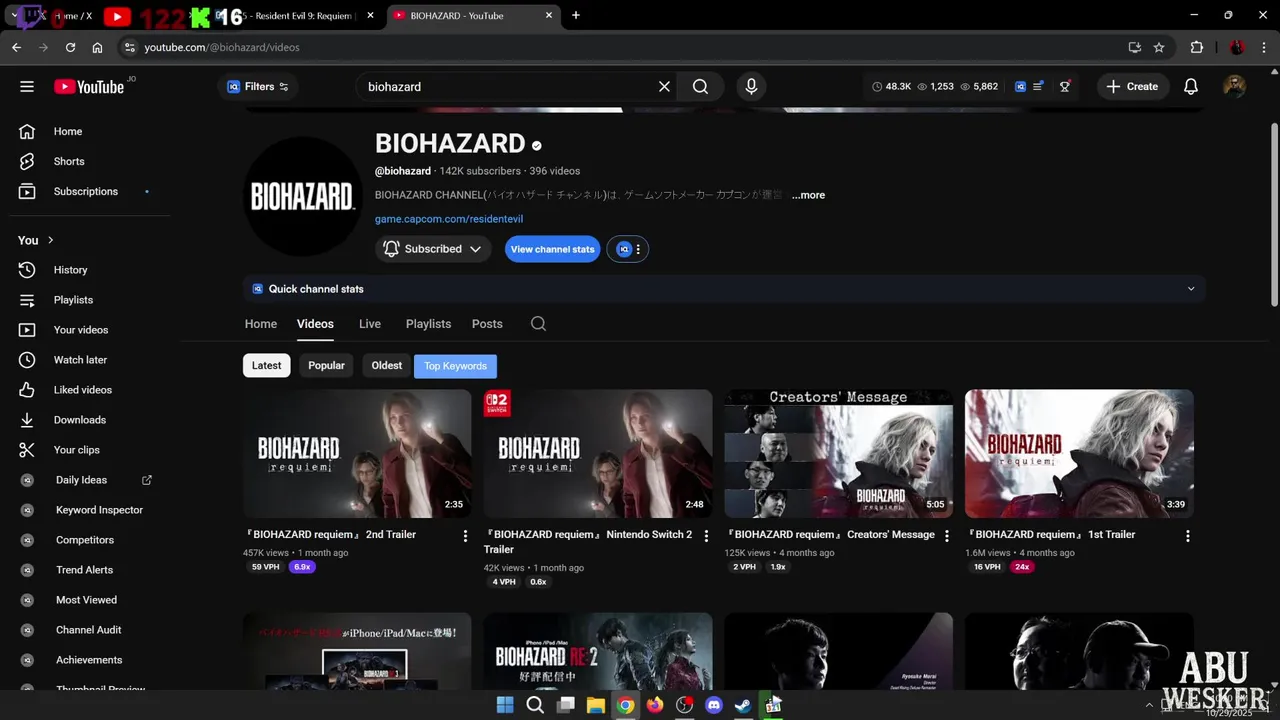This screenshot has width=1280, height=720.
Task: Click the YouTube logo
Action: pyautogui.click(x=89, y=87)
